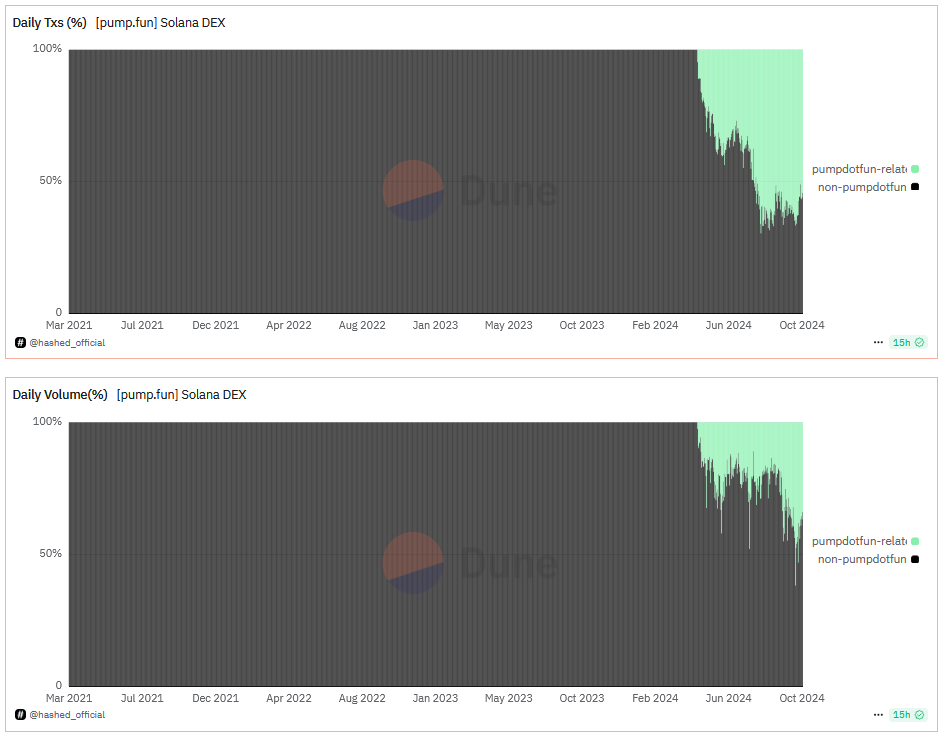Click the black non-pumpdotfun swatch in Daily Volume legend
Screen dimensions: 944x739
pos(915,560)
